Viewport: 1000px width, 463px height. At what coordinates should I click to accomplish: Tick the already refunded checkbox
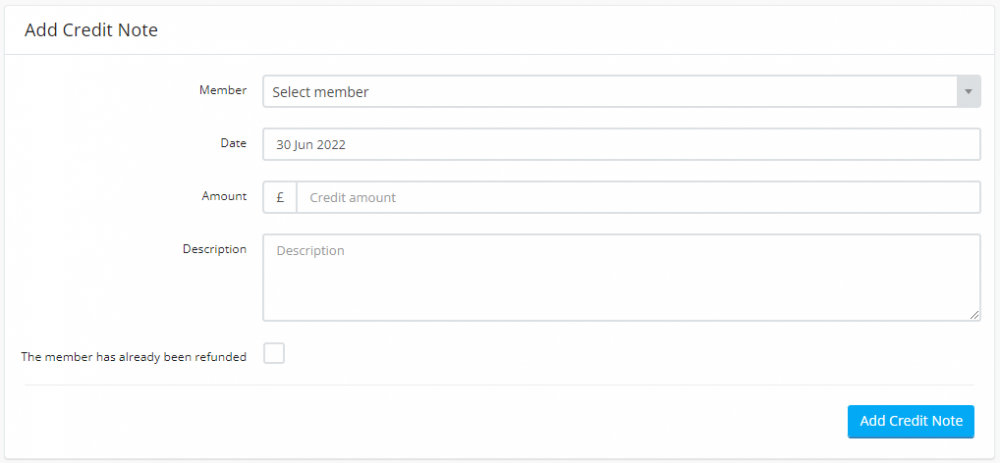[x=274, y=353]
